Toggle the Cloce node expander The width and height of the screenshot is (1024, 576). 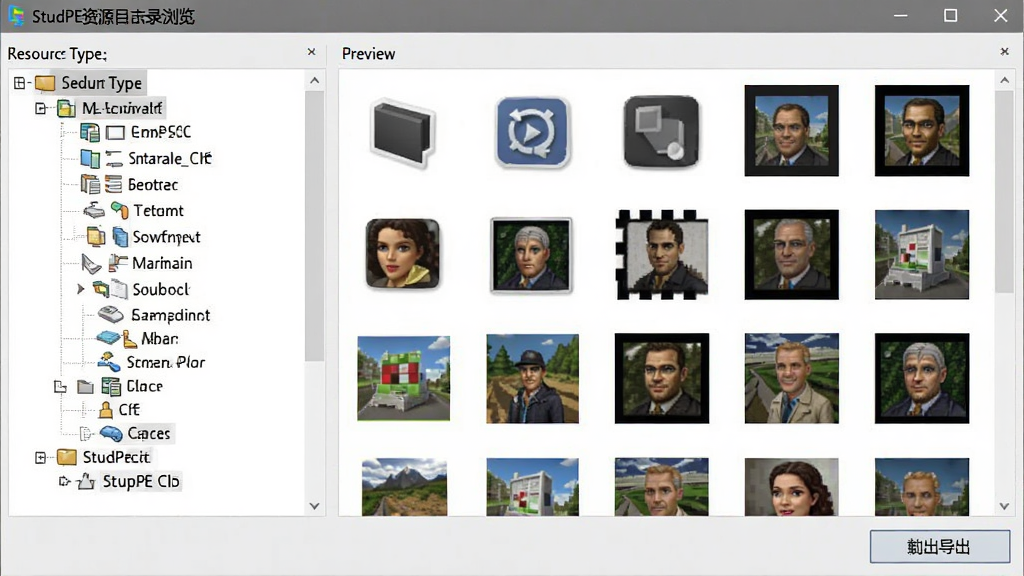point(60,387)
